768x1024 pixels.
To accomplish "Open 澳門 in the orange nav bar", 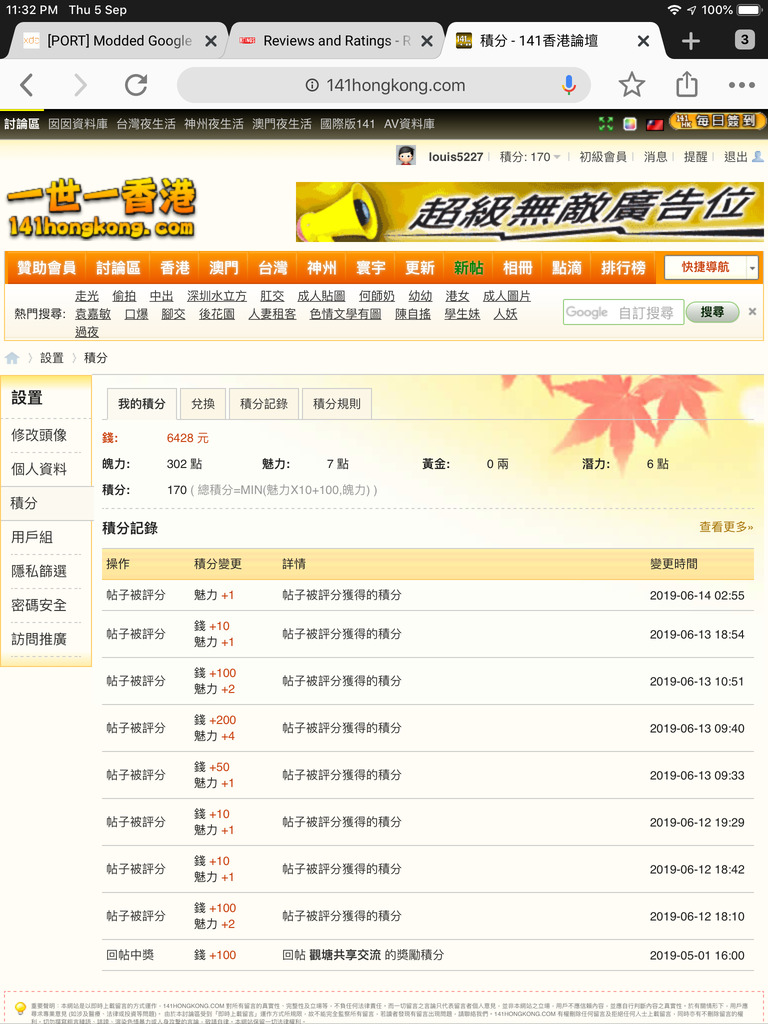I will [223, 268].
